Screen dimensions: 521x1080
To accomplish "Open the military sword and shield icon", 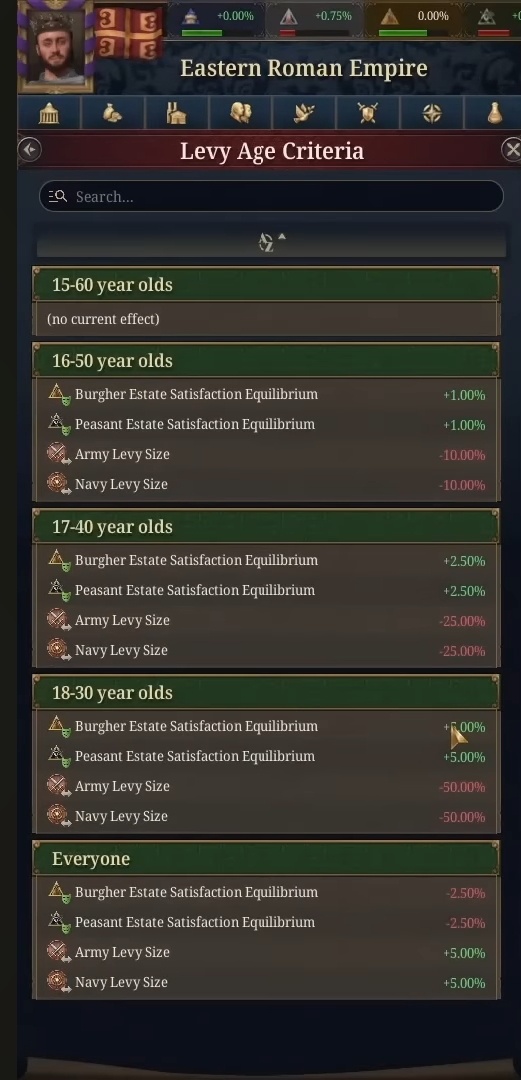I will (x=368, y=113).
